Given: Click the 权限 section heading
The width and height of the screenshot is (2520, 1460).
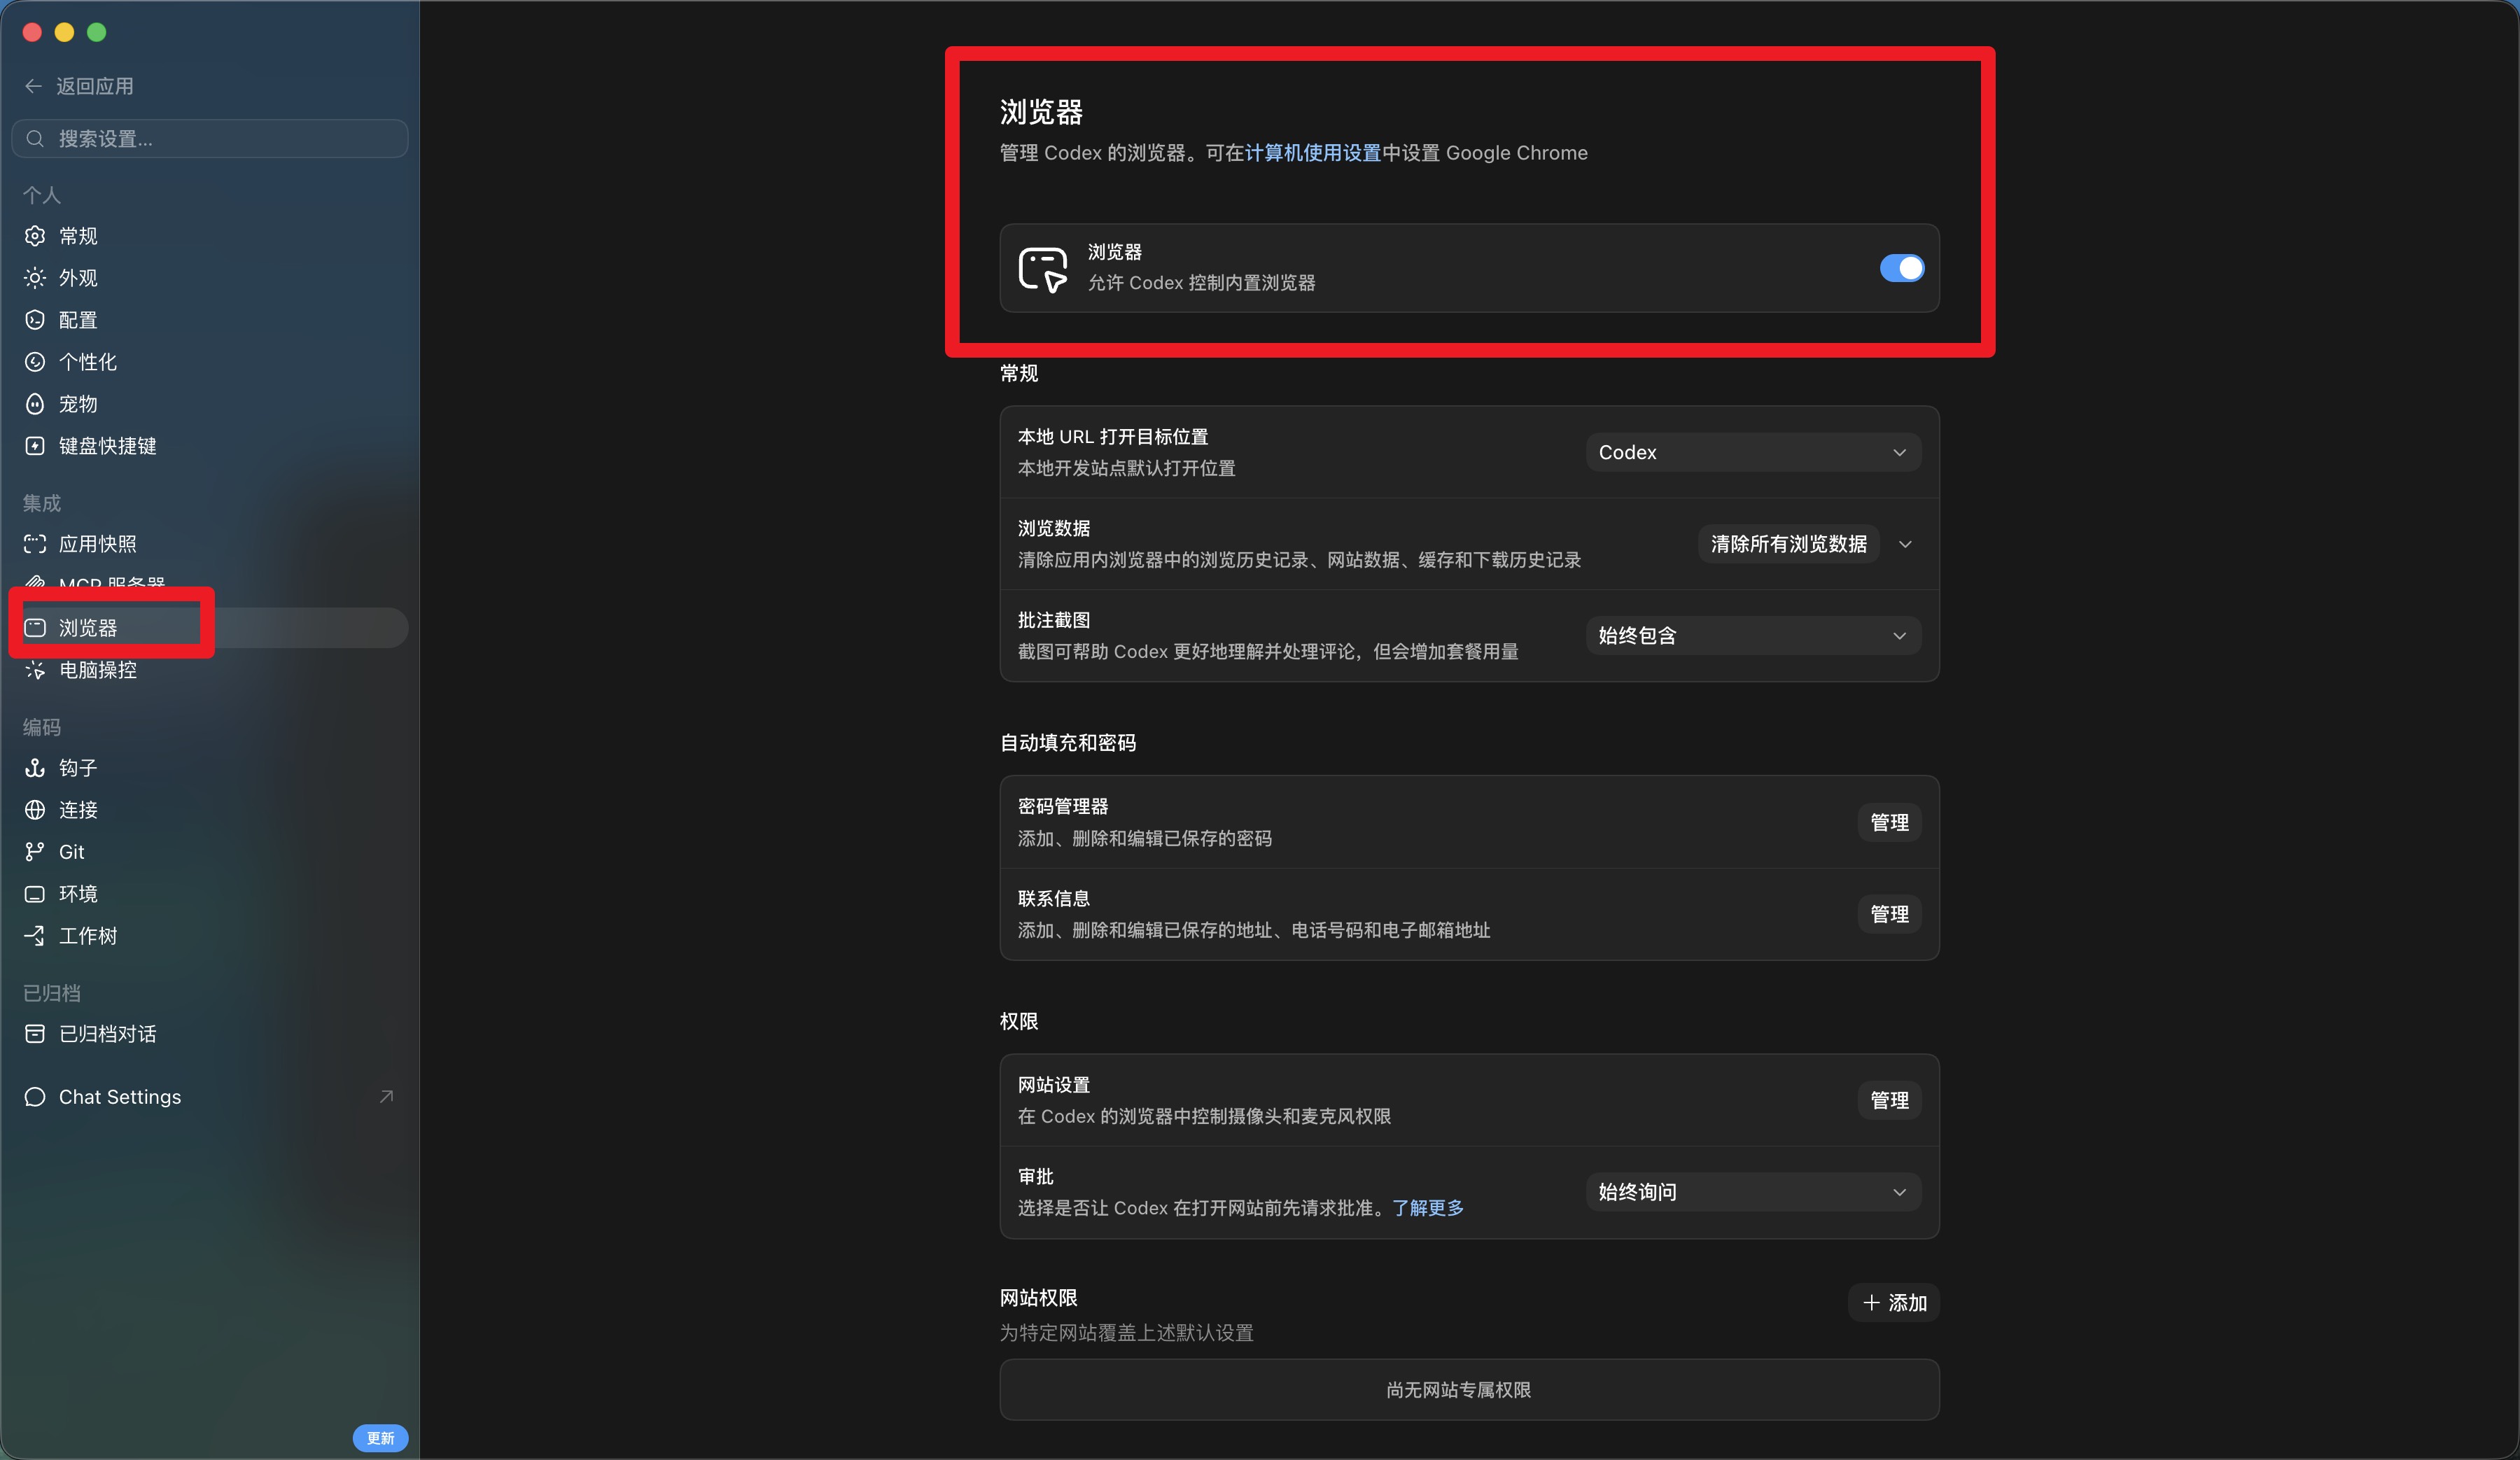Looking at the screenshot, I should (1019, 1021).
